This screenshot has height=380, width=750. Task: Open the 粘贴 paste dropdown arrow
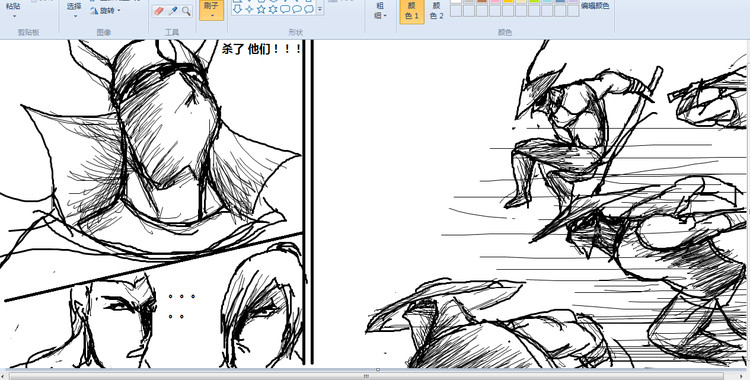(x=14, y=16)
